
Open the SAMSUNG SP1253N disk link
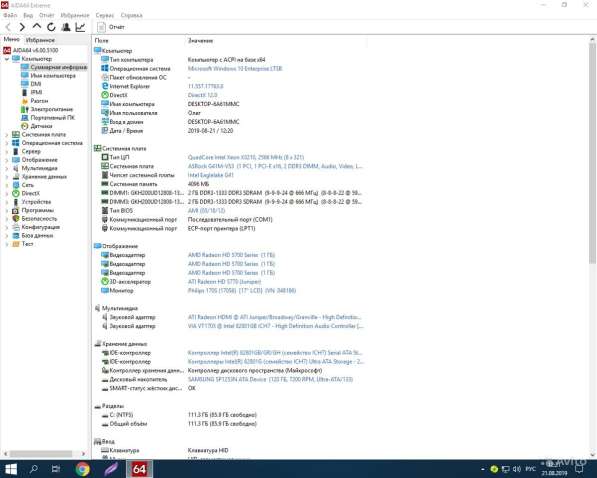coord(270,379)
